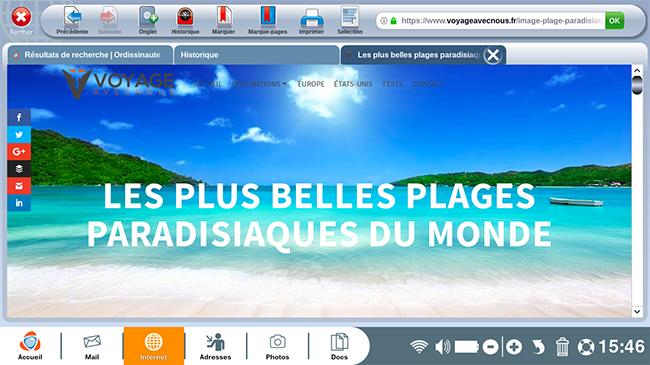Open Docs in the bottom dock
This screenshot has height=365, width=650.
[339, 346]
